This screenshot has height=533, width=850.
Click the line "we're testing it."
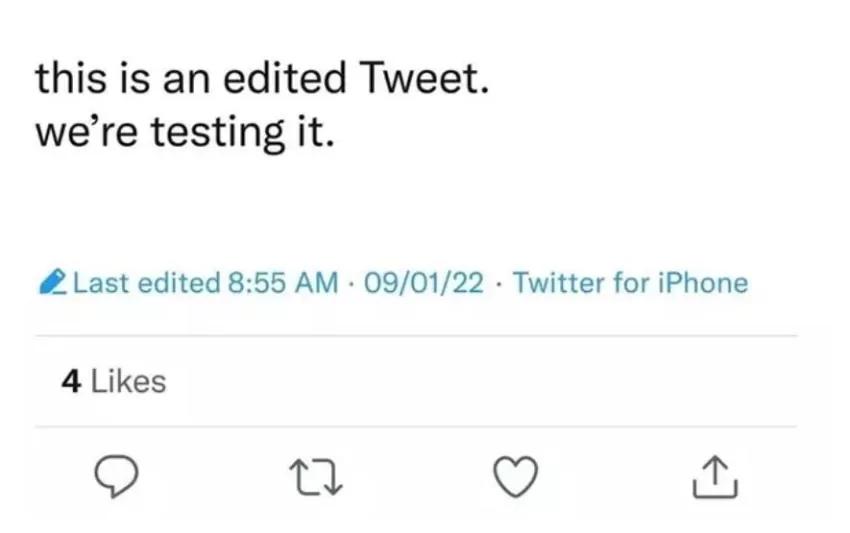pyautogui.click(x=182, y=133)
